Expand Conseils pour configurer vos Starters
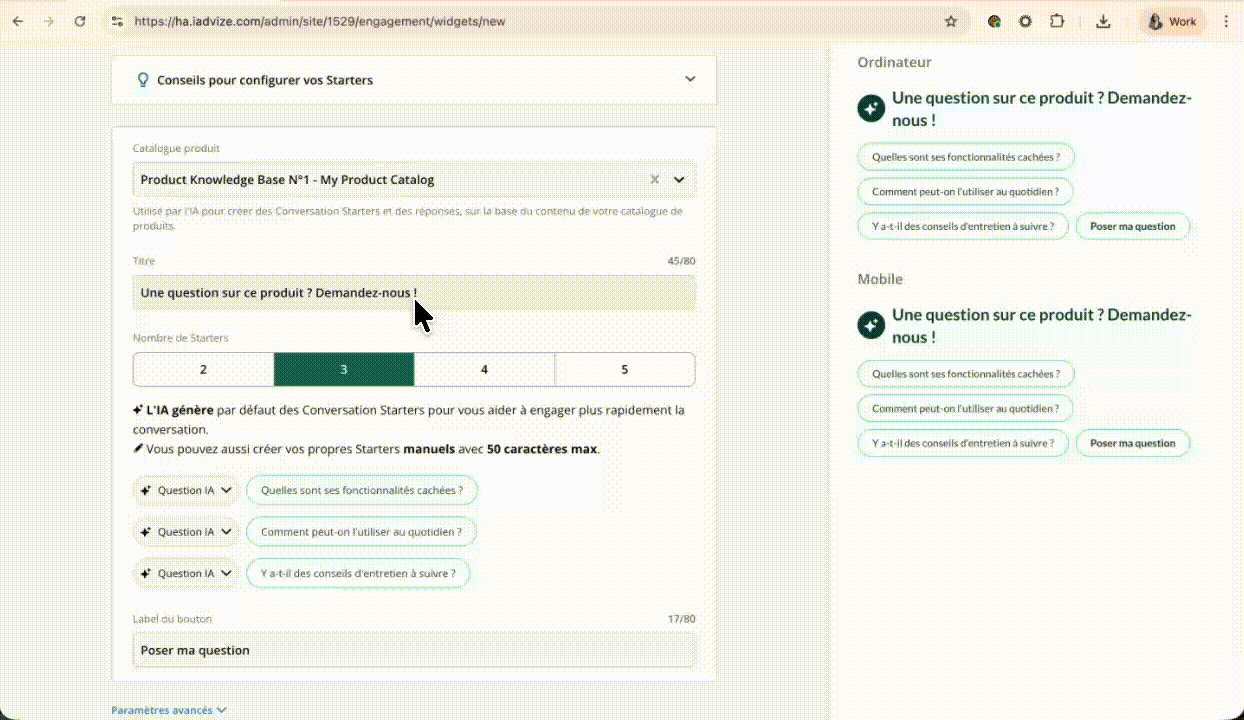The image size is (1244, 720). pos(414,80)
